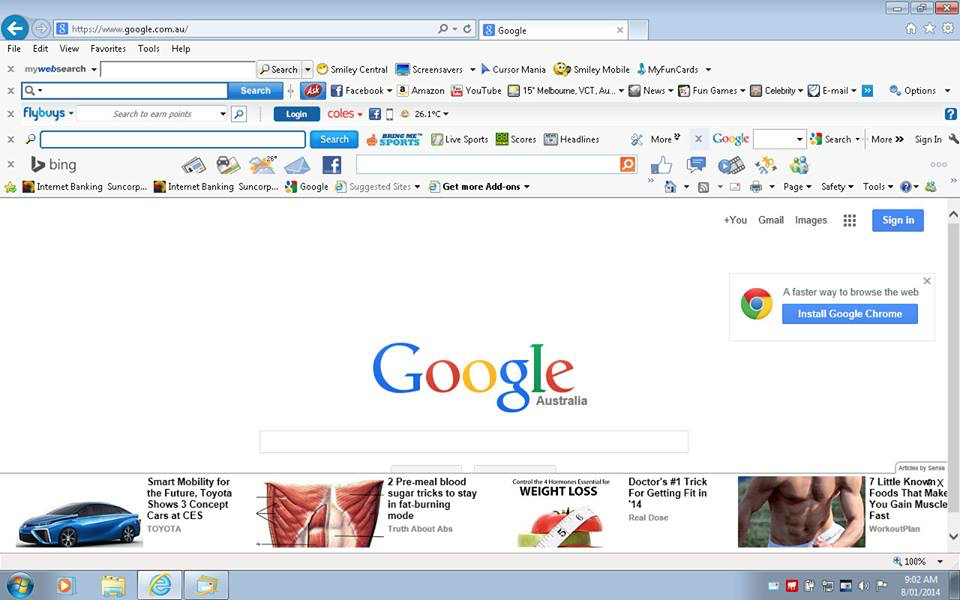Image resolution: width=960 pixels, height=600 pixels.
Task: Click the blue Sign in button
Action: tap(897, 220)
